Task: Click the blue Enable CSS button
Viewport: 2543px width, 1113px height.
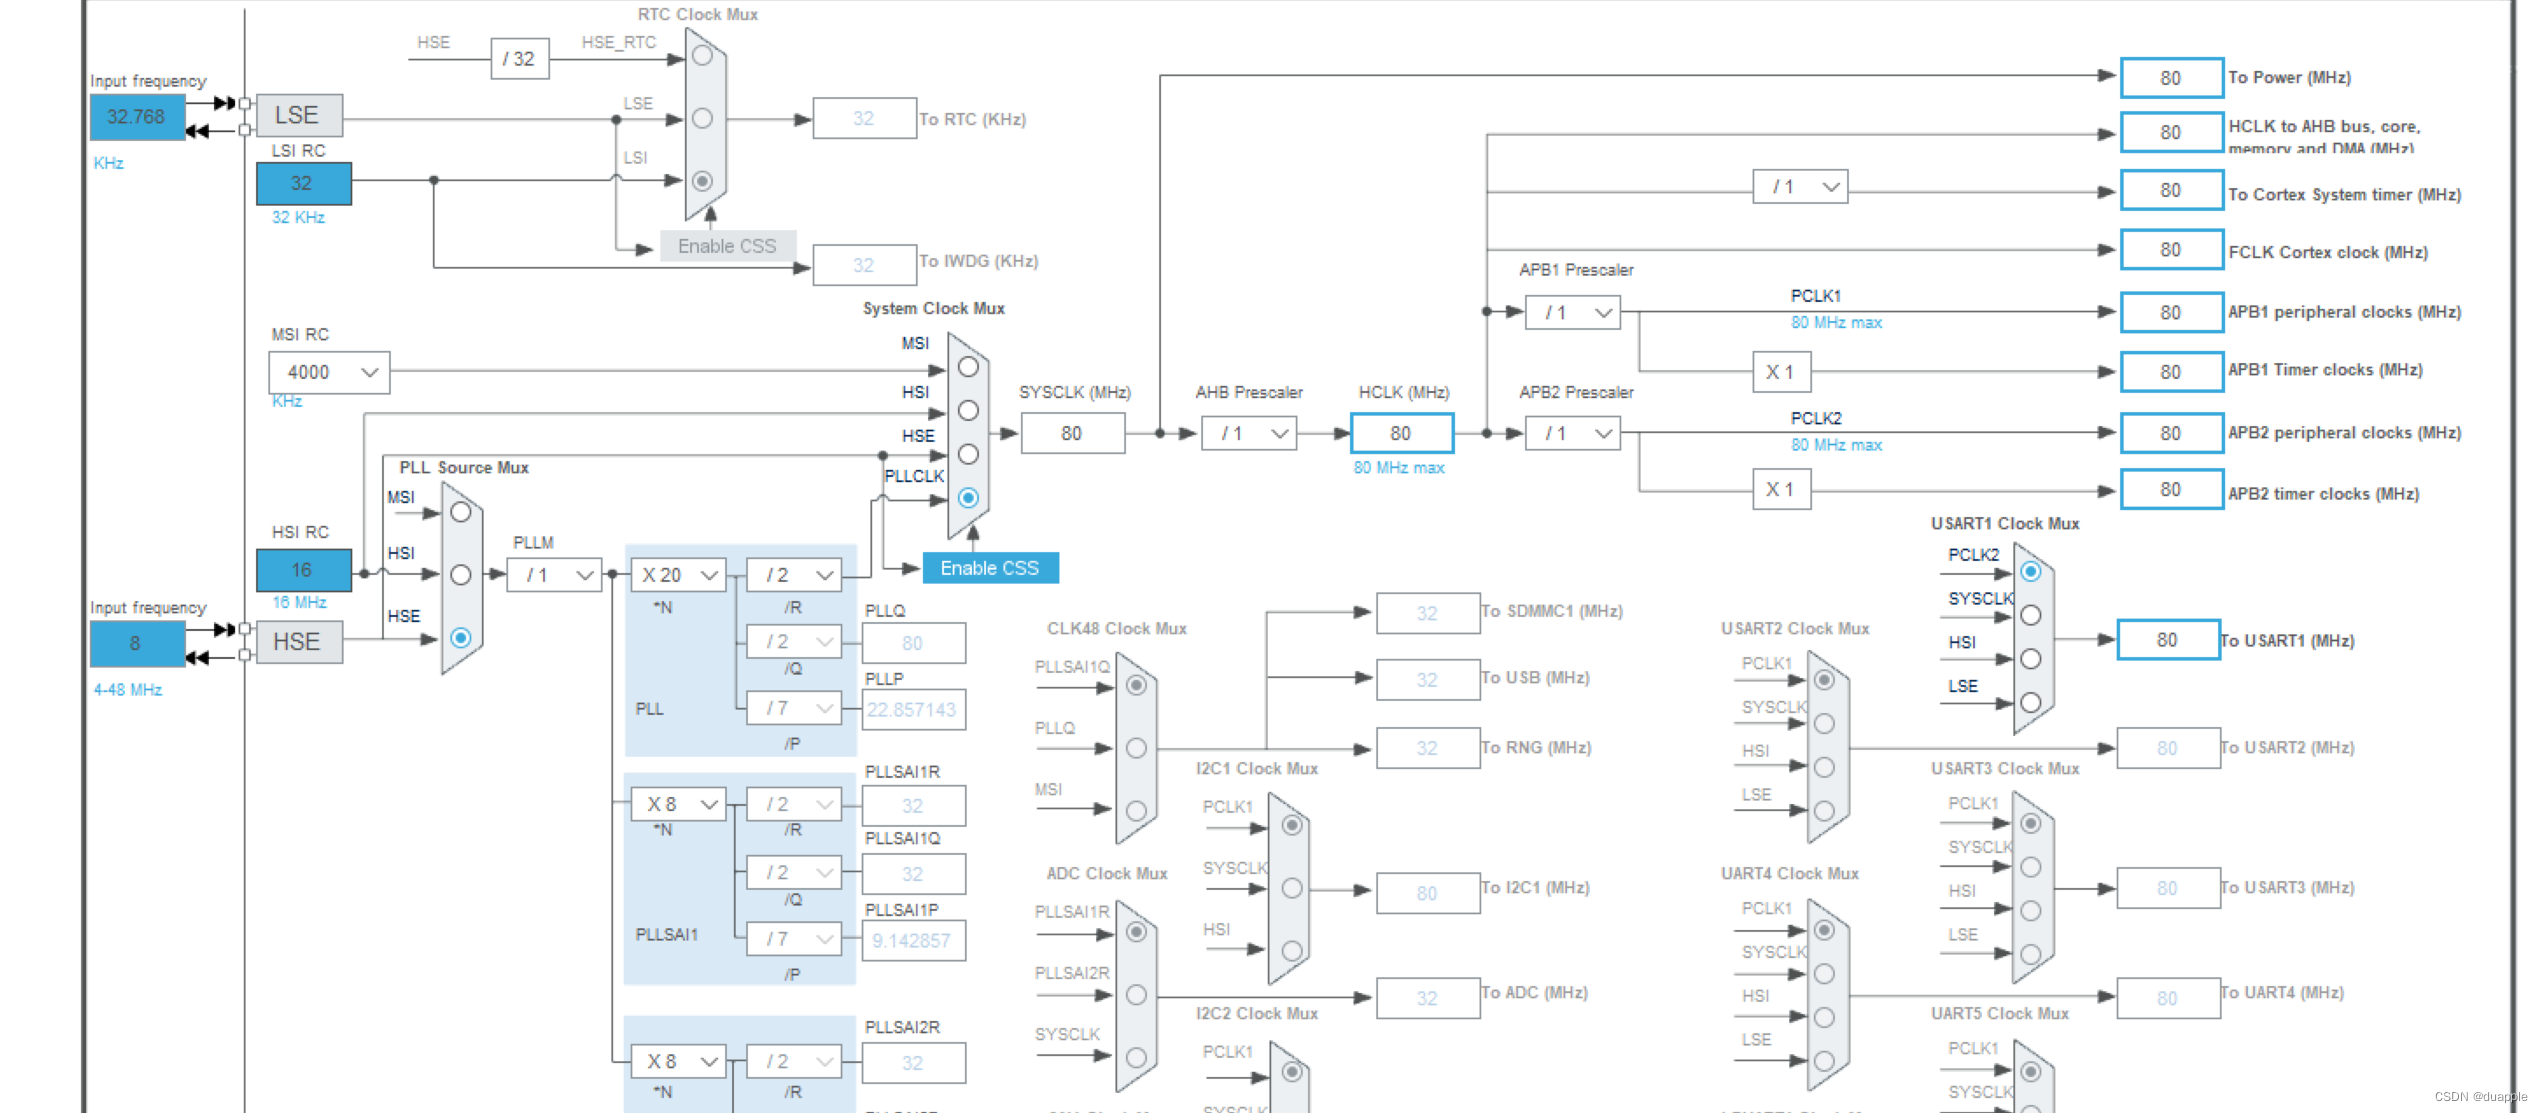Action: [x=990, y=568]
